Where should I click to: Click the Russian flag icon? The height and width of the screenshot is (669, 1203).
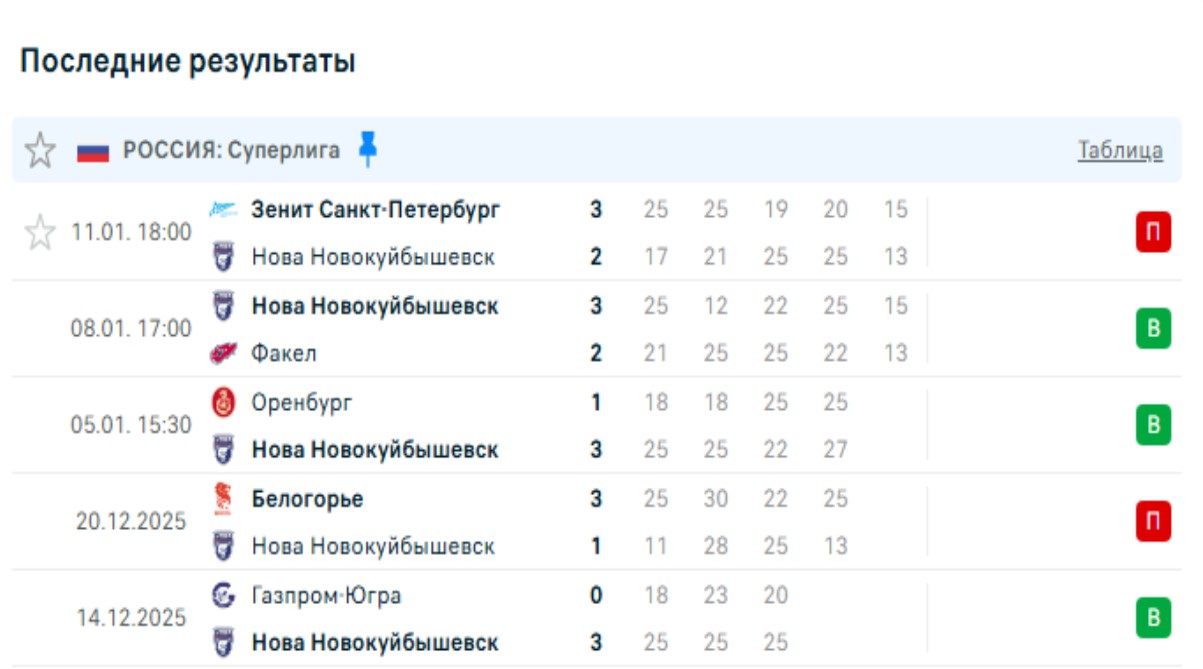pos(93,152)
